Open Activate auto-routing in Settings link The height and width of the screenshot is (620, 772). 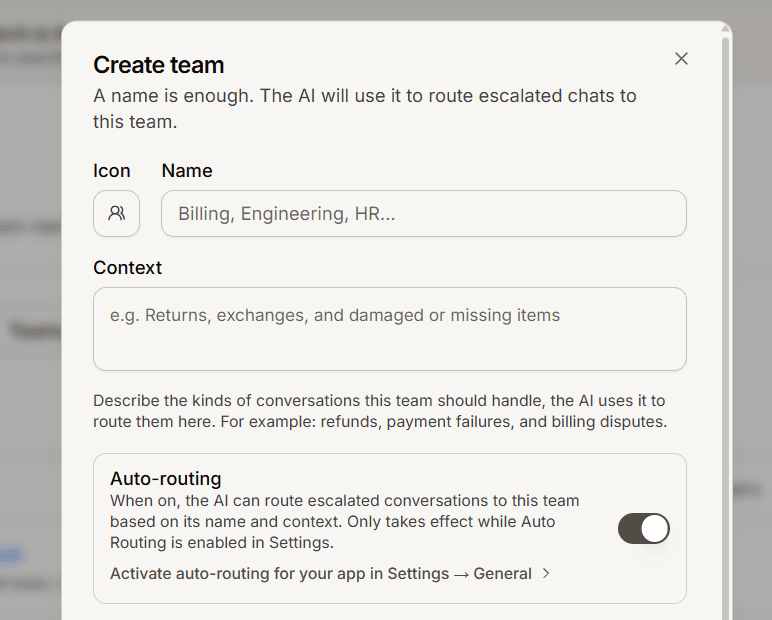click(x=330, y=574)
